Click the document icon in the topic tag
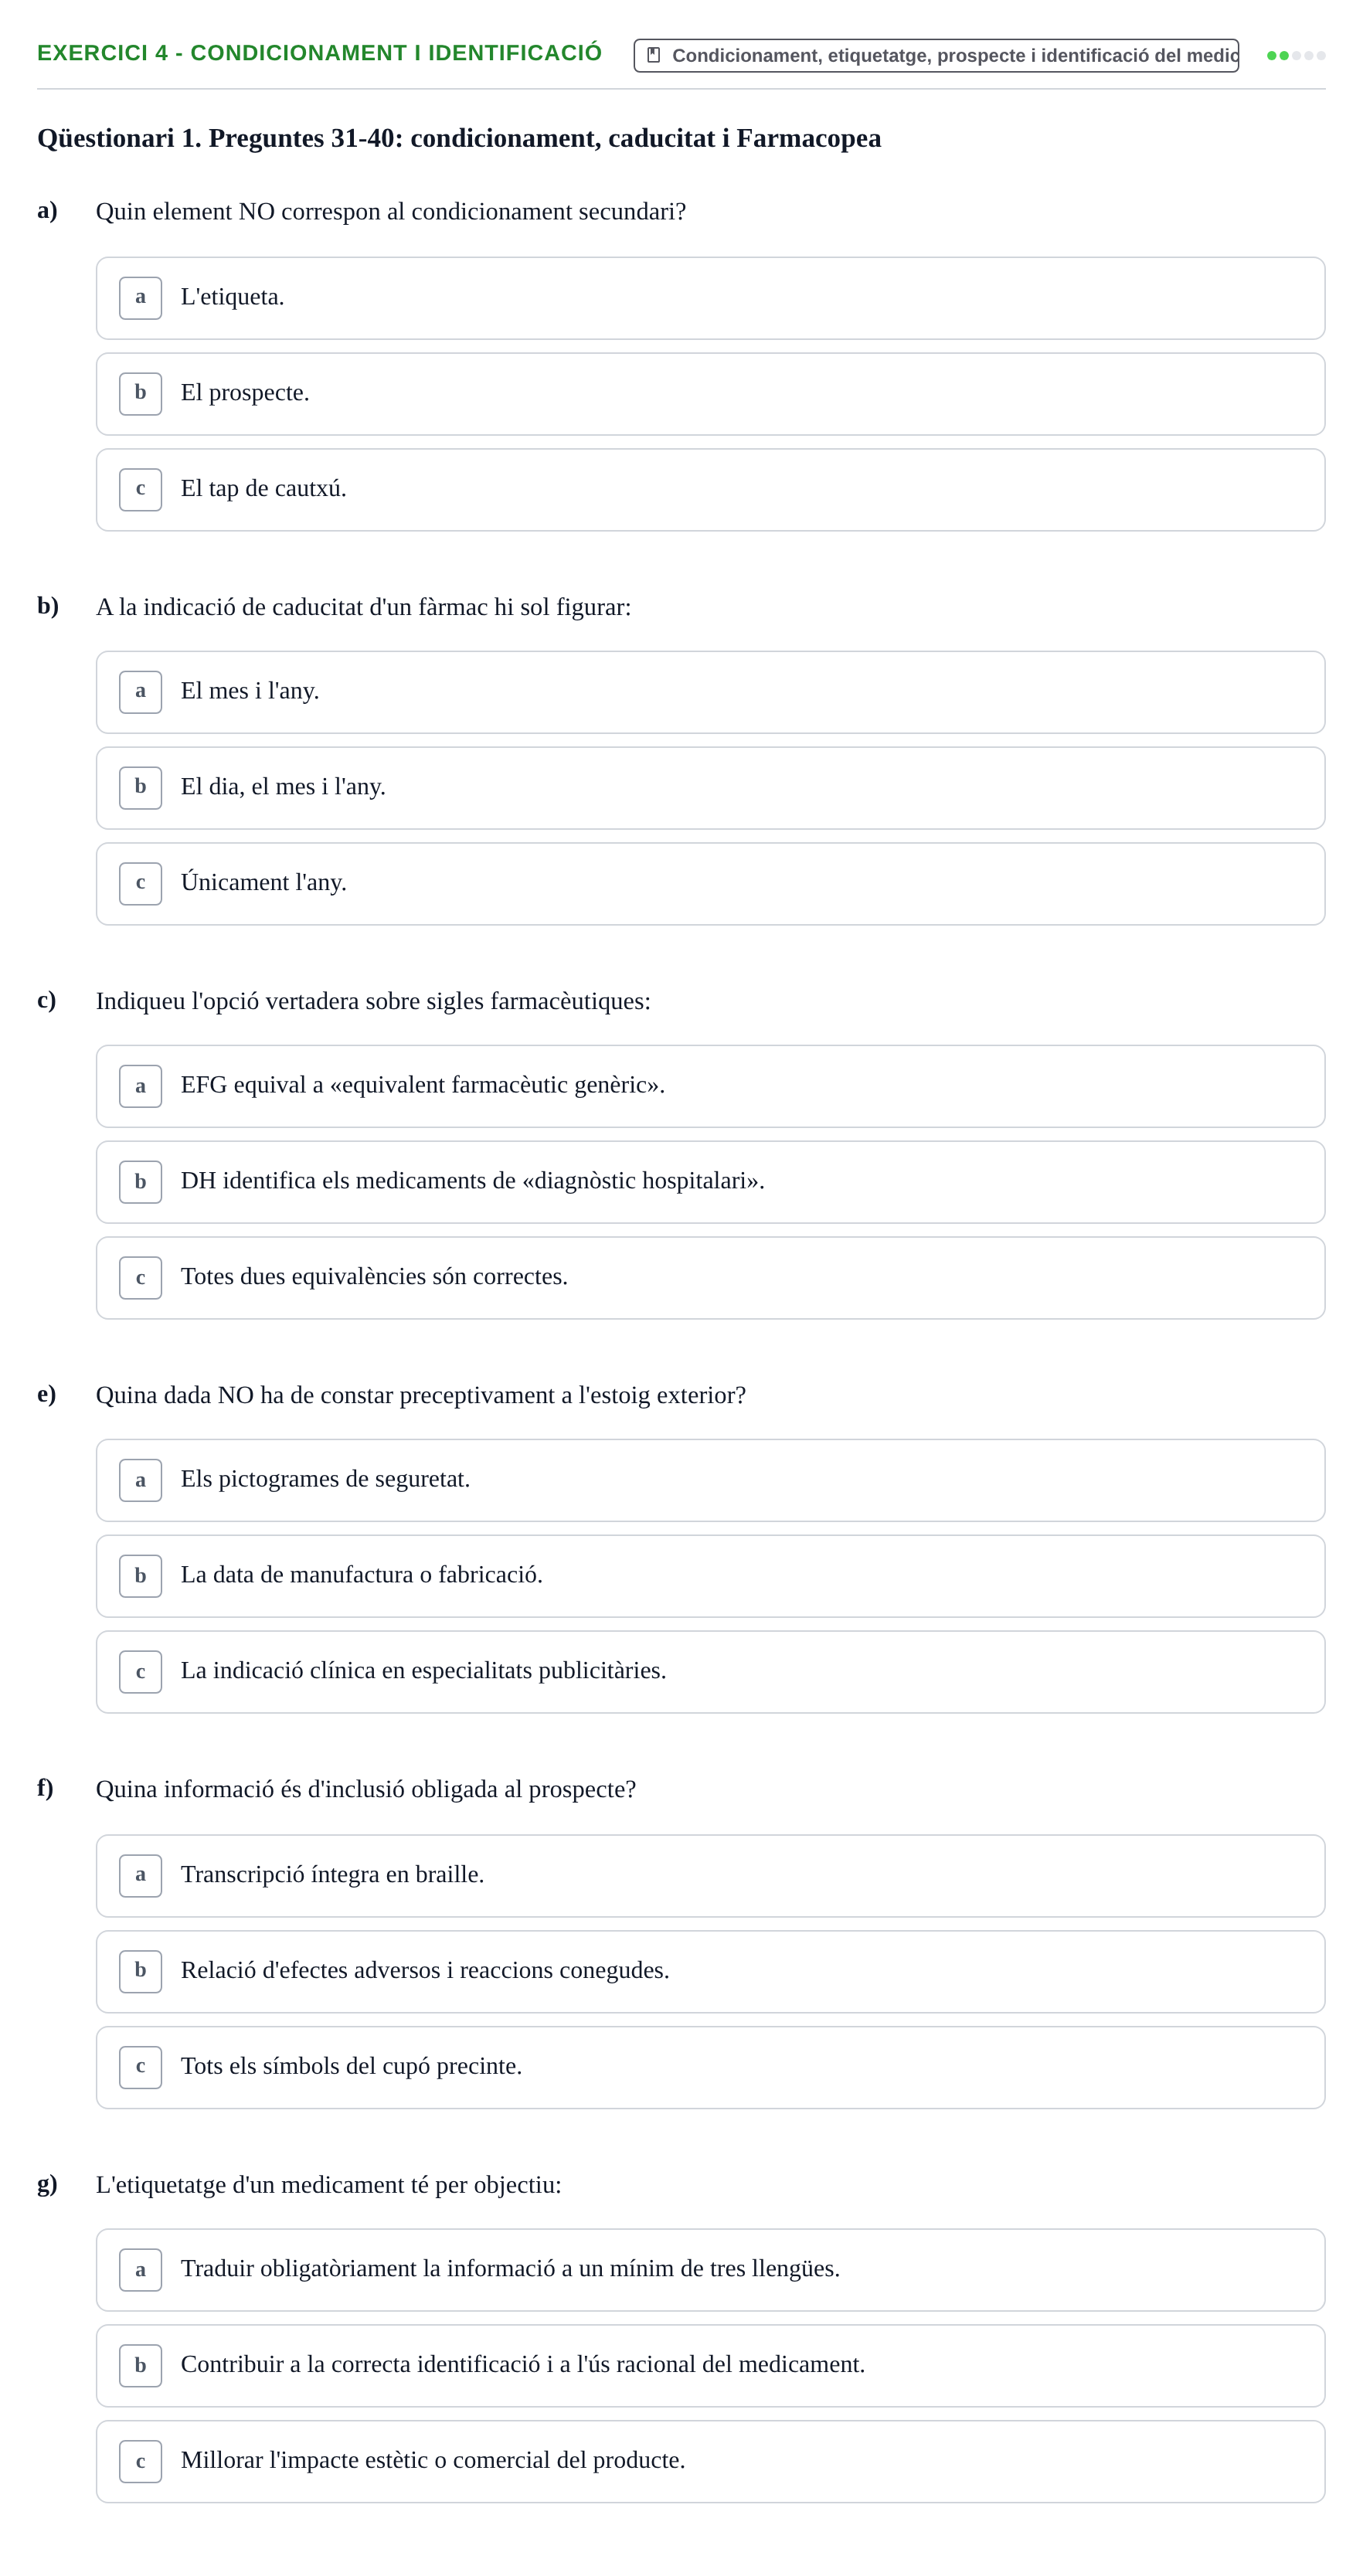This screenshot has height=2576, width=1363. coord(653,55)
